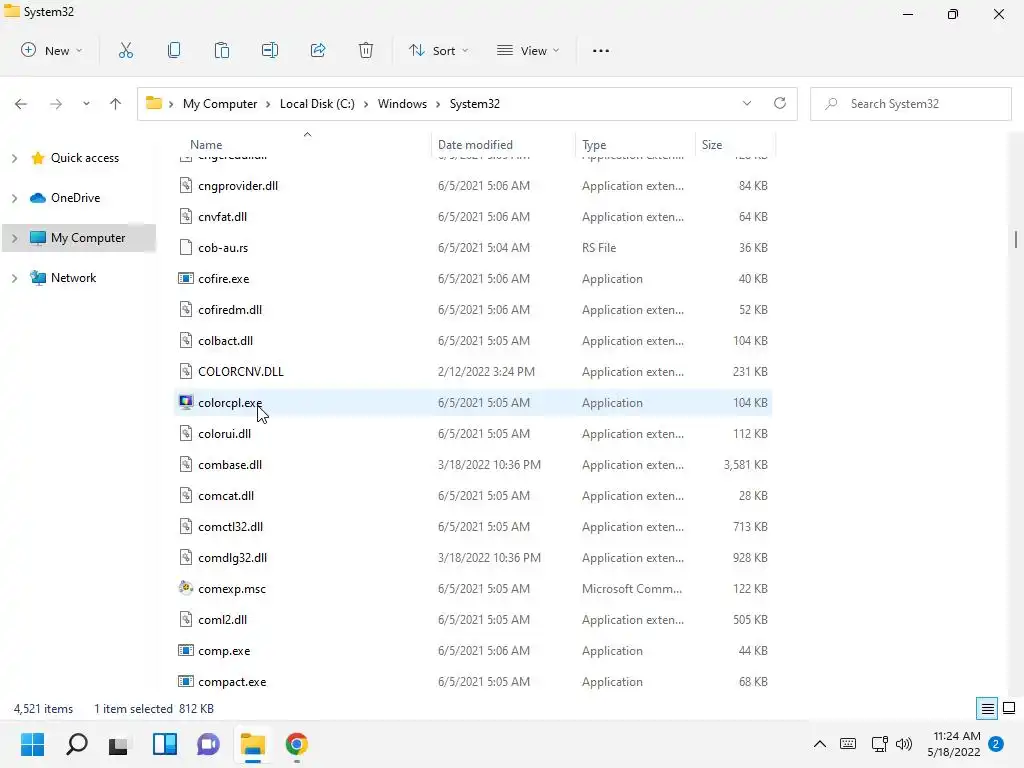Viewport: 1024px width, 768px height.
Task: Open Google Chrome from taskbar
Action: [296, 744]
